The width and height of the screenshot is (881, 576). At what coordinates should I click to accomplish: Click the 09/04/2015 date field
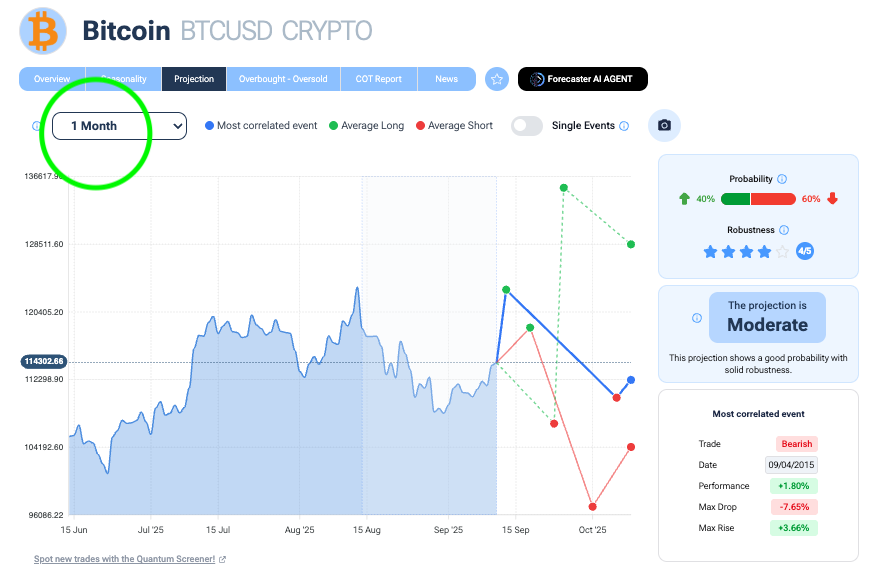tap(791, 465)
